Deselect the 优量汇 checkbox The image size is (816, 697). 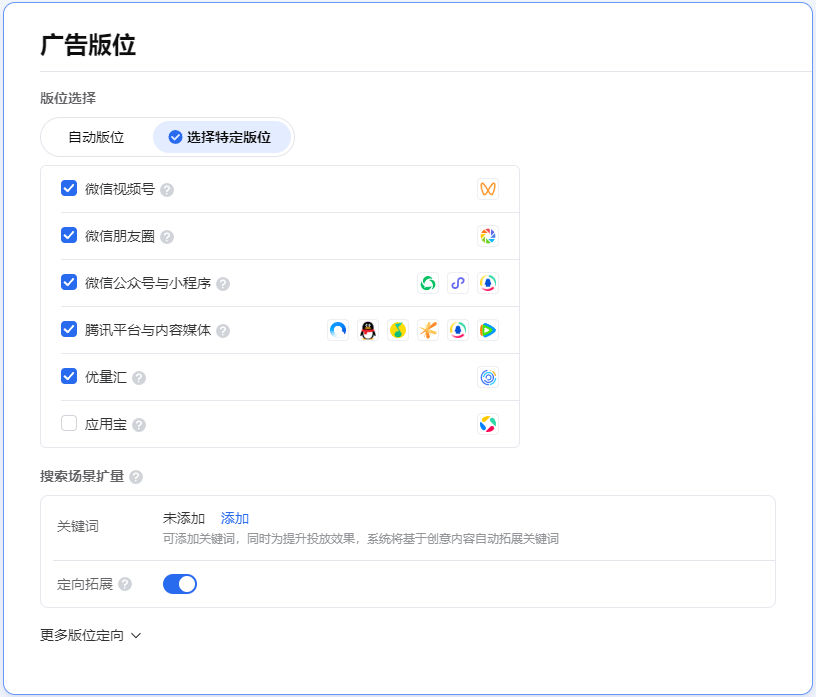click(69, 376)
